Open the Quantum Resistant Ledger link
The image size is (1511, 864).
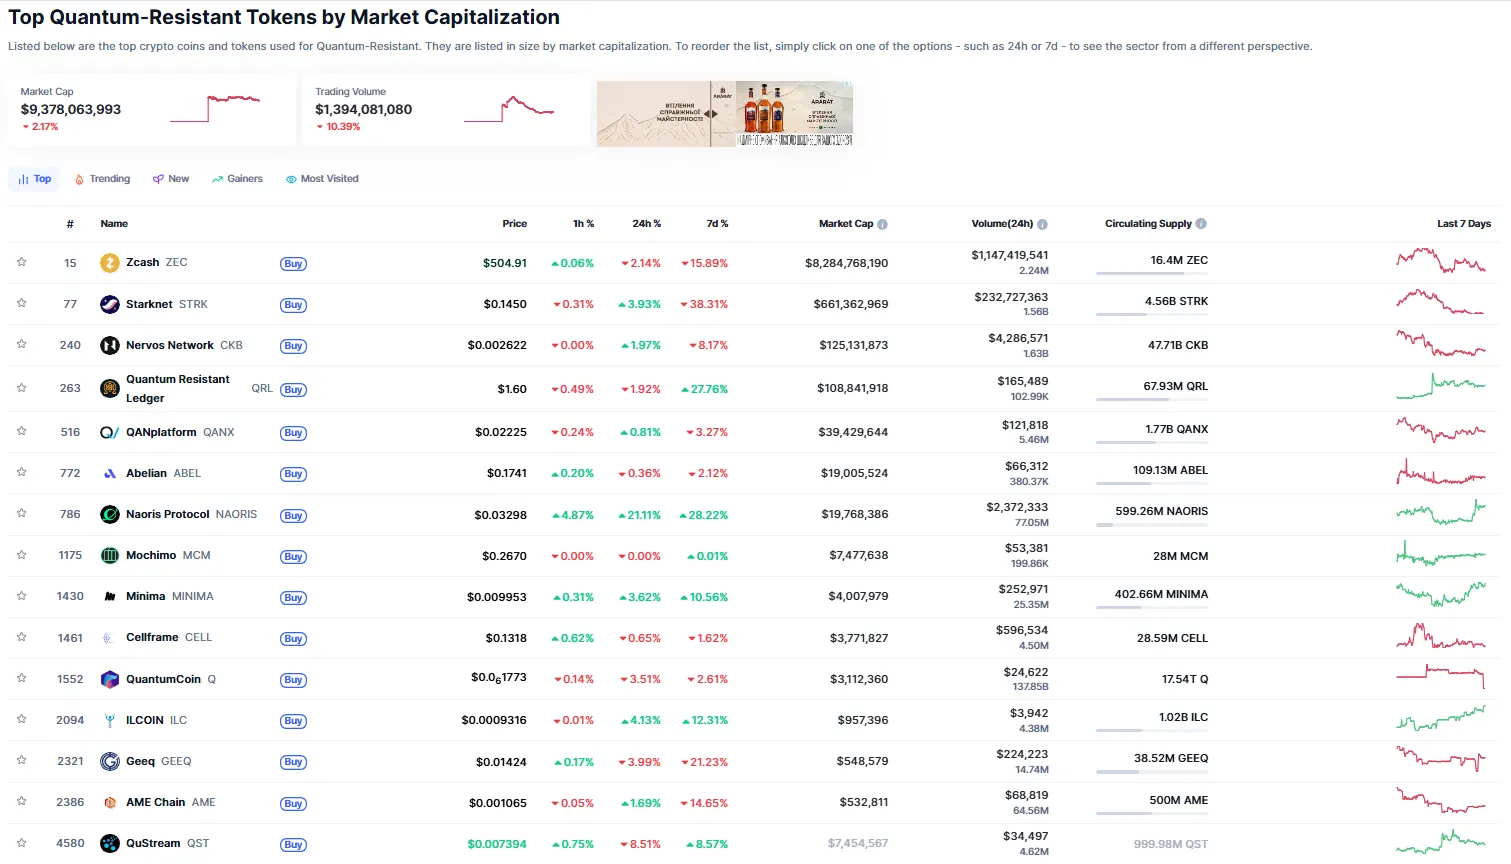(x=177, y=388)
